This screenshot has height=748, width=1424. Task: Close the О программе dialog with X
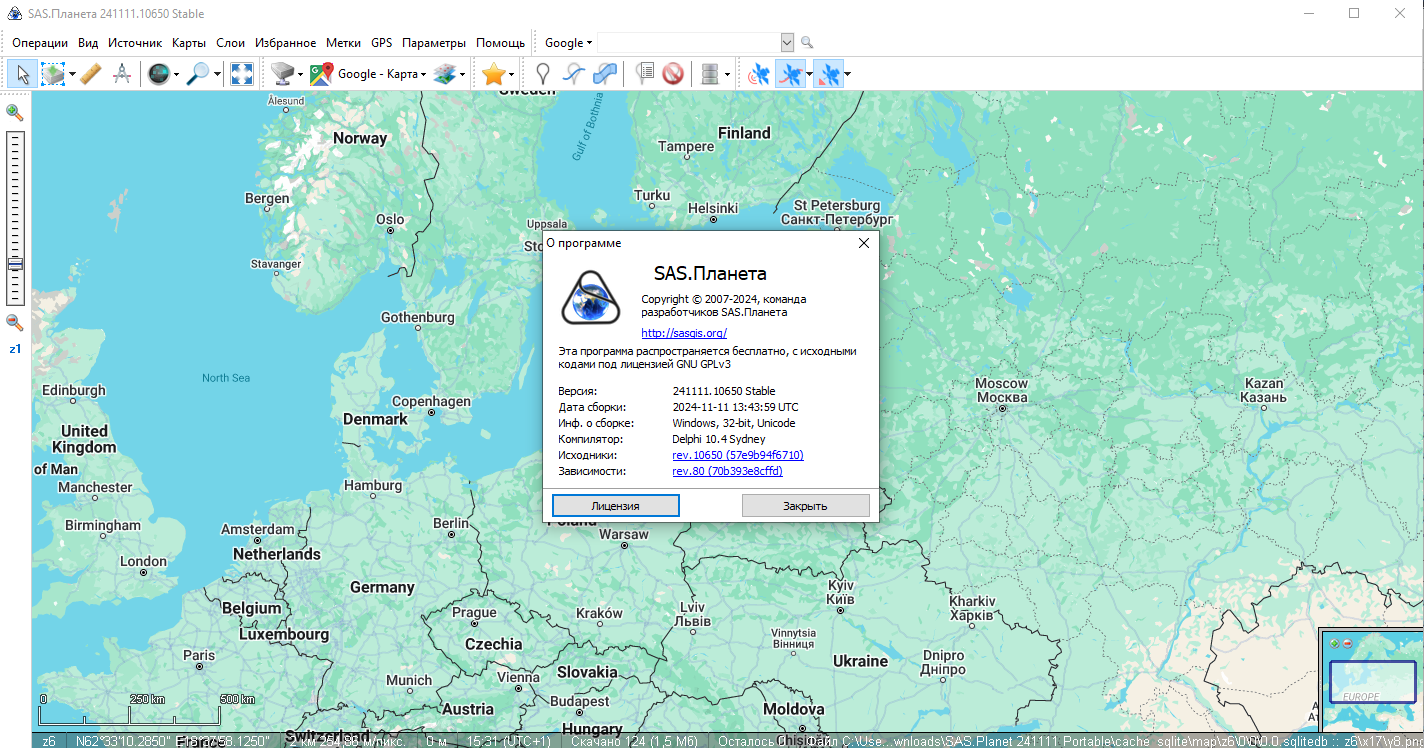(864, 243)
